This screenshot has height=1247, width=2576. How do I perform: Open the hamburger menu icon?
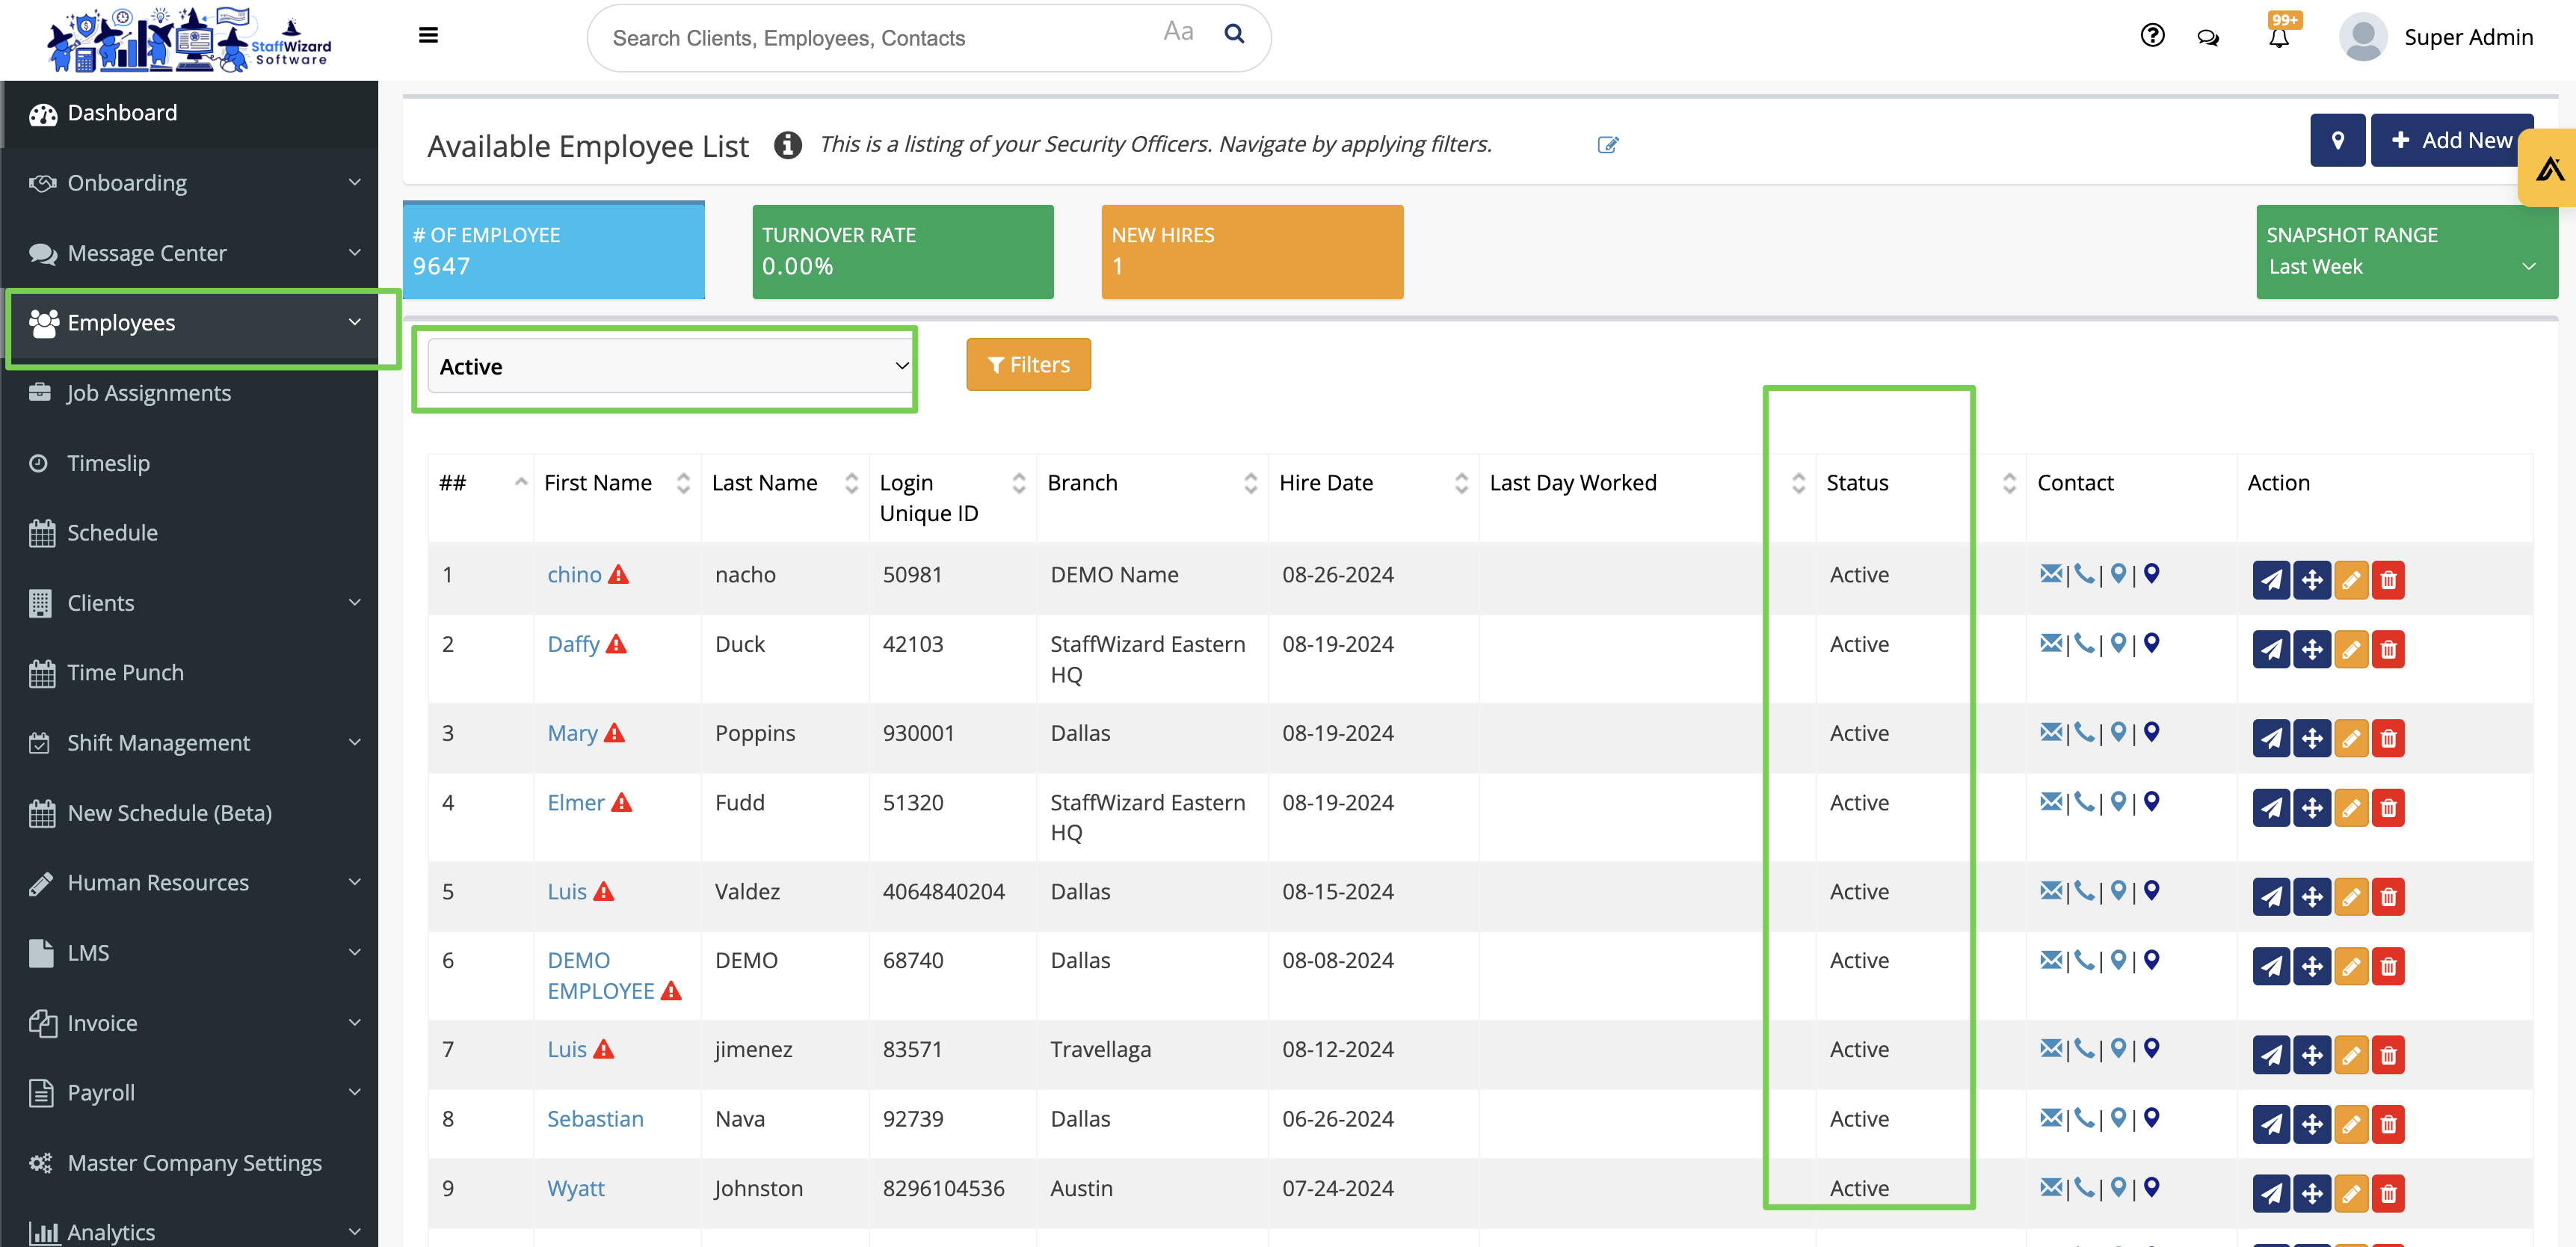click(428, 36)
